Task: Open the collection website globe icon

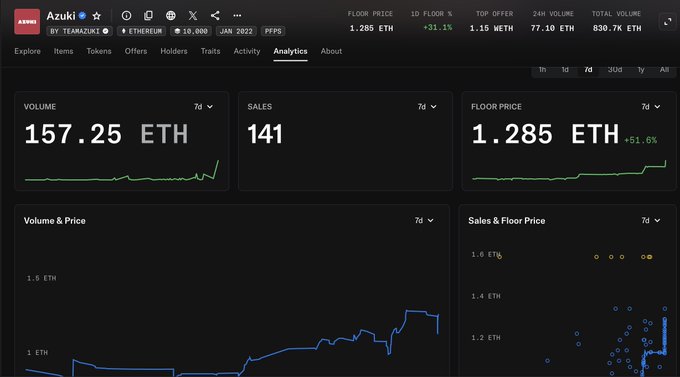Action: (171, 16)
